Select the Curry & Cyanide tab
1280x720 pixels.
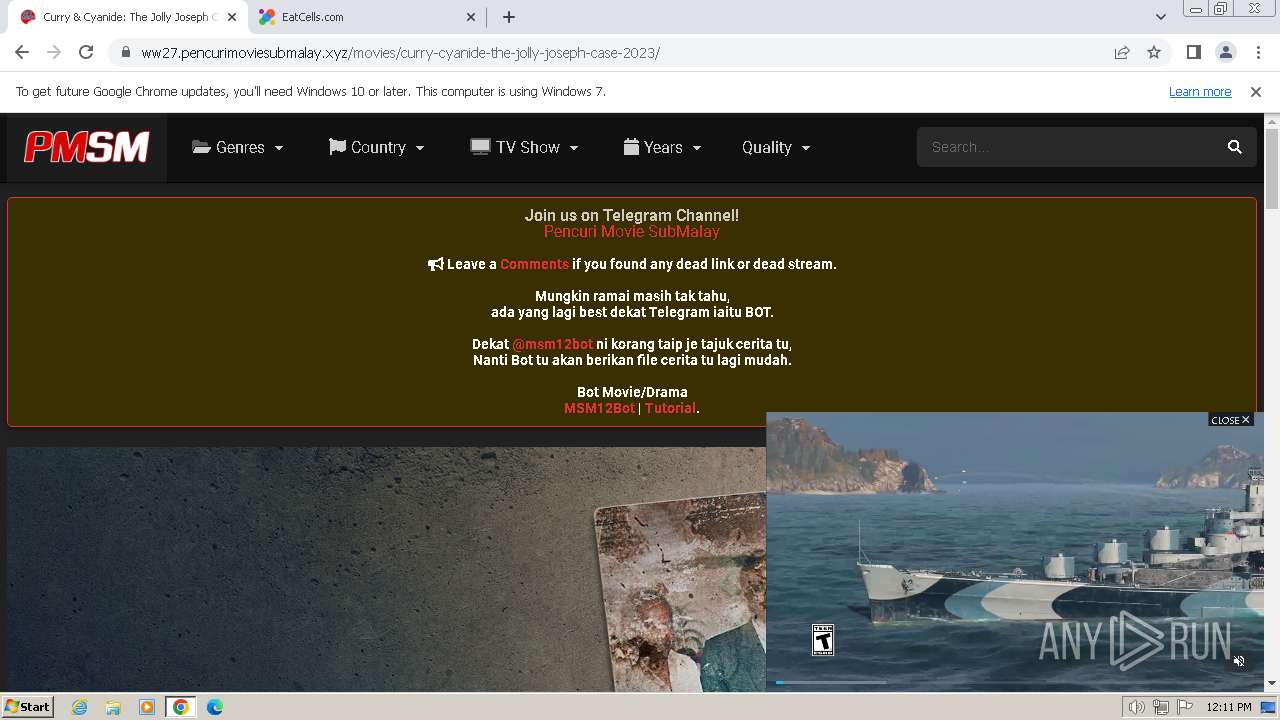pyautogui.click(x=127, y=17)
